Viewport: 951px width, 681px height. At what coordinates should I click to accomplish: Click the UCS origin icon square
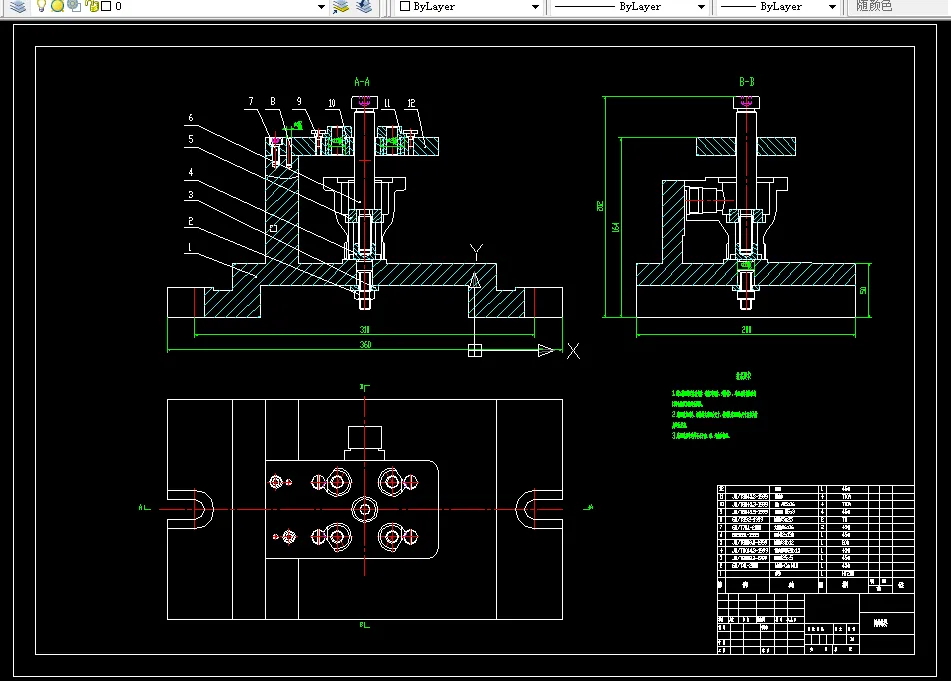(475, 350)
